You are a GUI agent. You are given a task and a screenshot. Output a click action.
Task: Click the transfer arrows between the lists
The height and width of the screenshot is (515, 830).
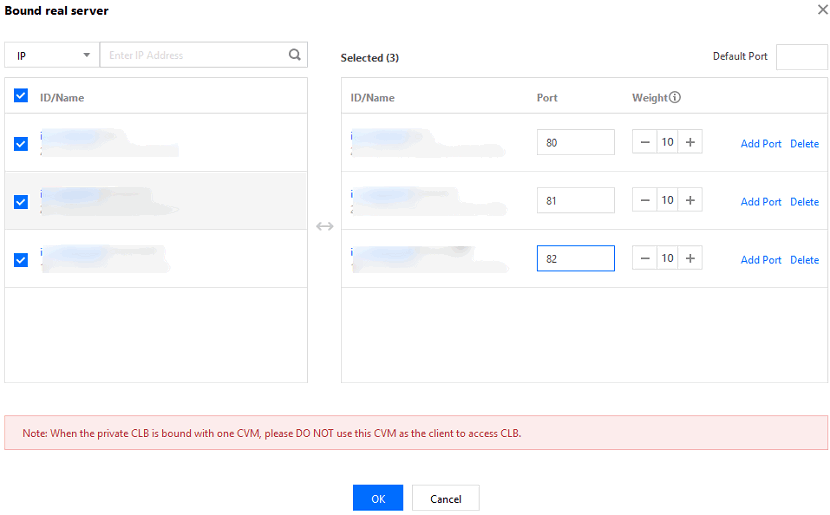coord(324,227)
